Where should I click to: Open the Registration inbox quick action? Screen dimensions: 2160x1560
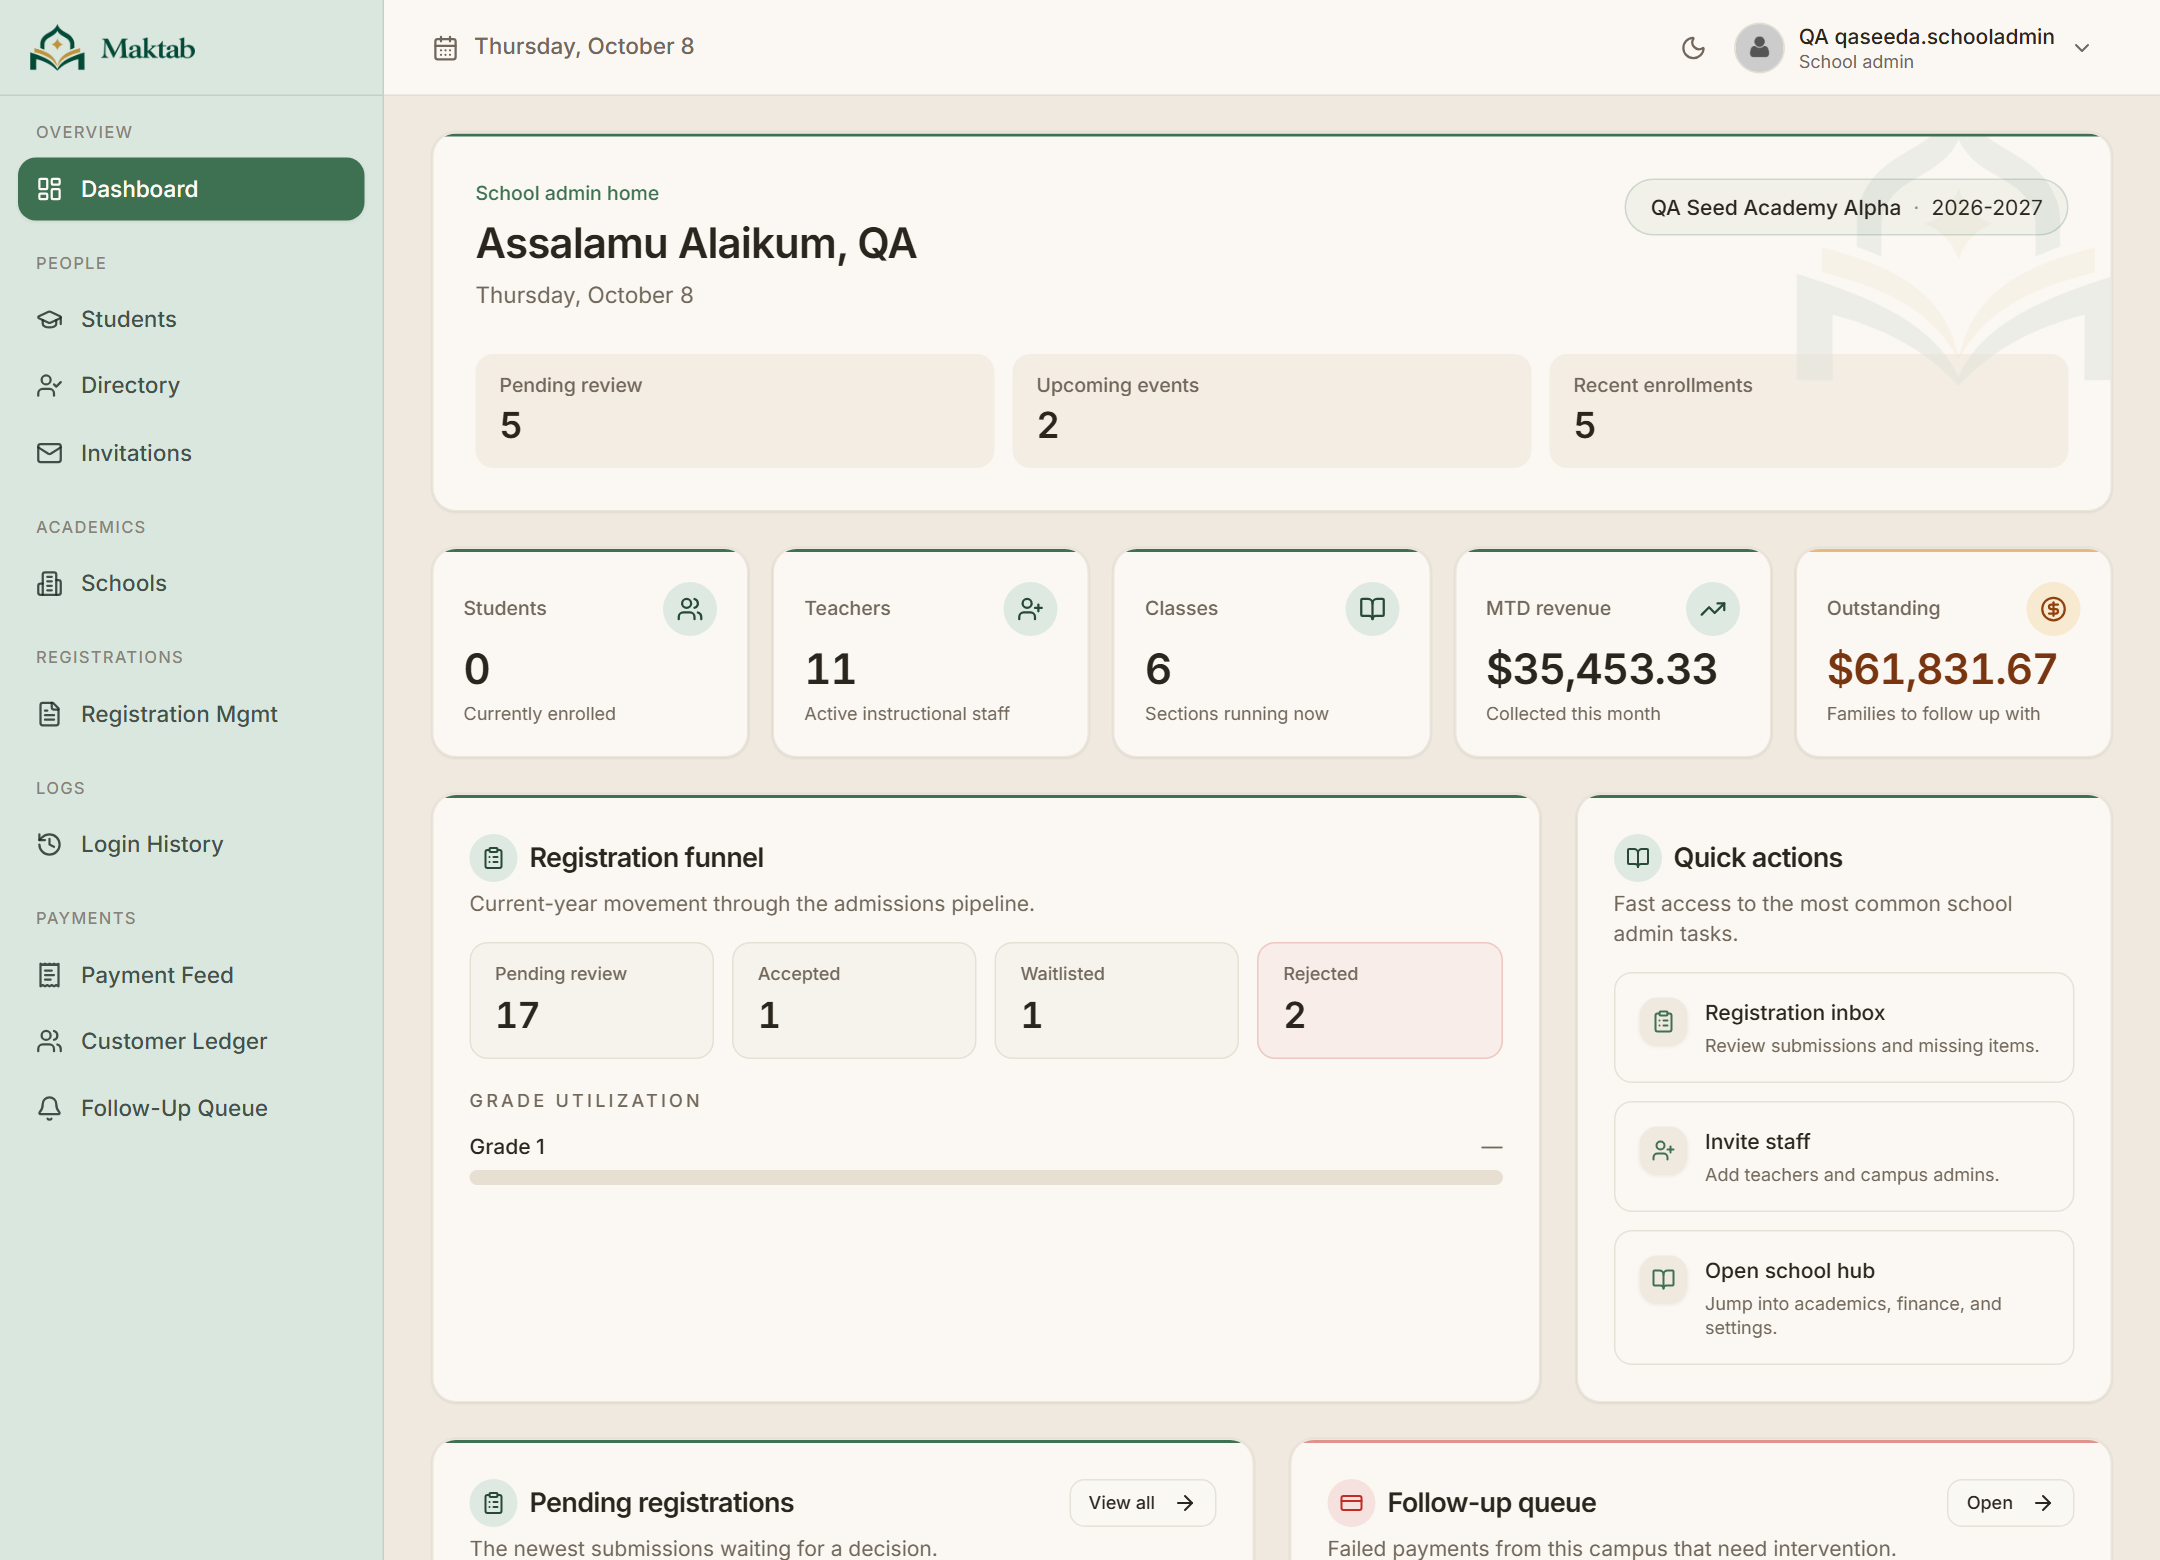pos(1843,1028)
